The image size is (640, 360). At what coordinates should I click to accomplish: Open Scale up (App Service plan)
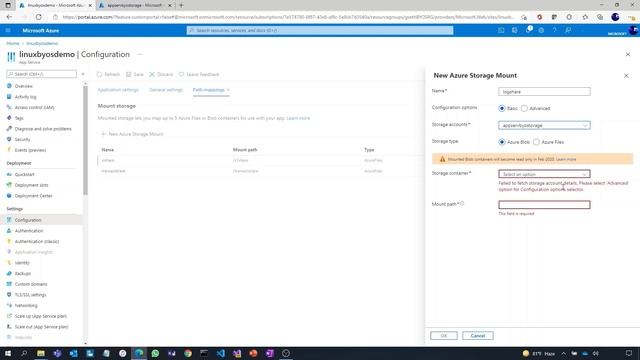42,316
